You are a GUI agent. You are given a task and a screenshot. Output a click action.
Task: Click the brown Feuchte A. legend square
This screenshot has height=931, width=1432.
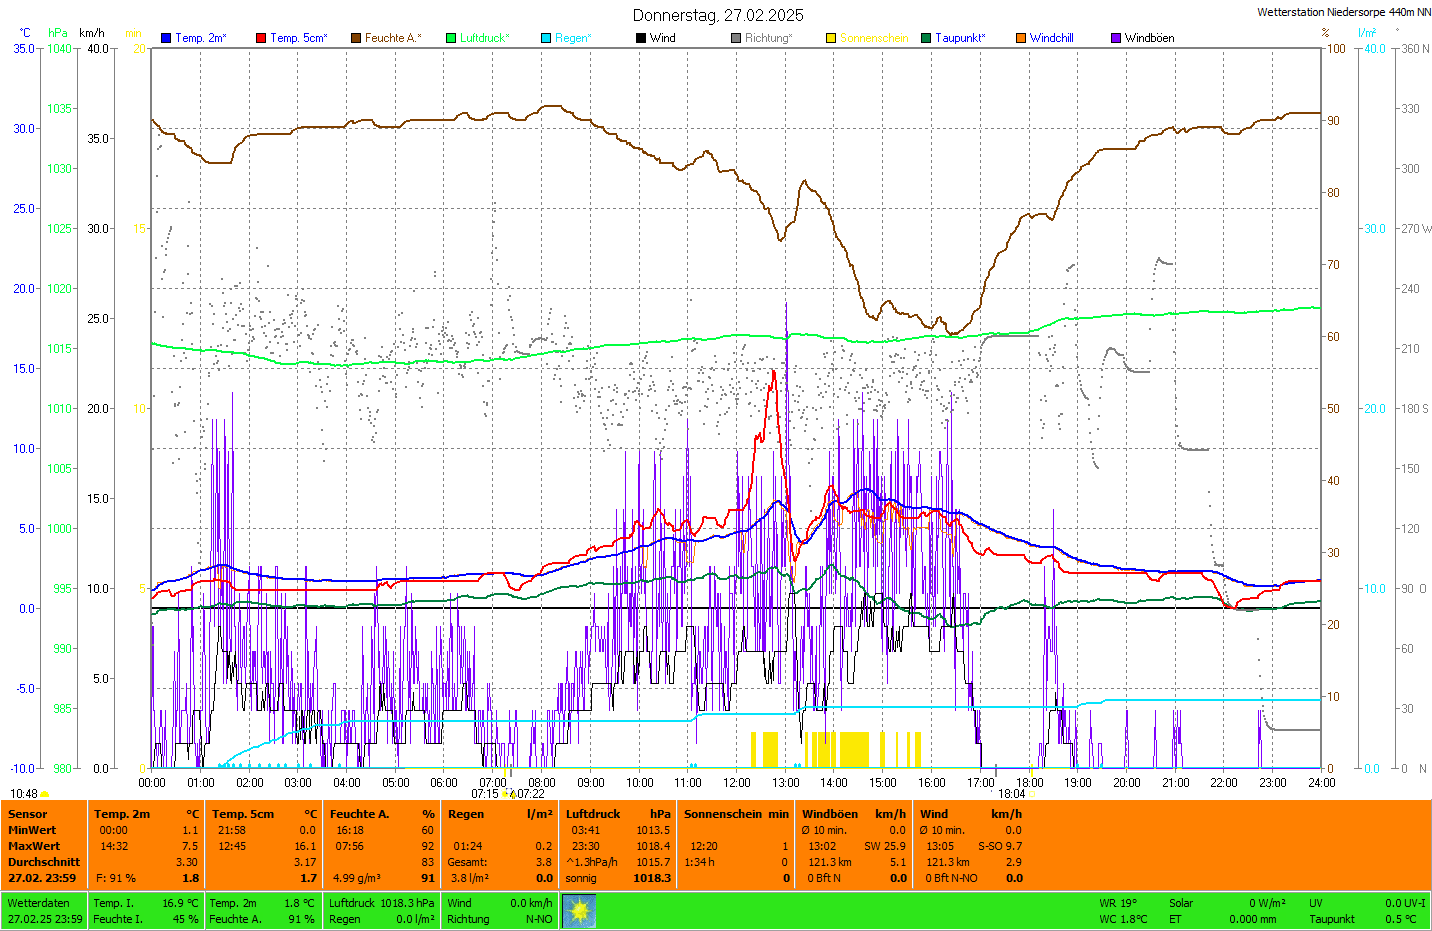(356, 38)
